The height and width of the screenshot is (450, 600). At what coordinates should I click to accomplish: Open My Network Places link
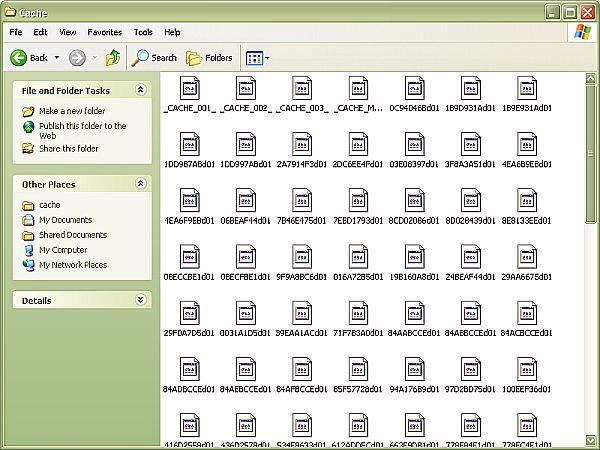[x=72, y=265]
